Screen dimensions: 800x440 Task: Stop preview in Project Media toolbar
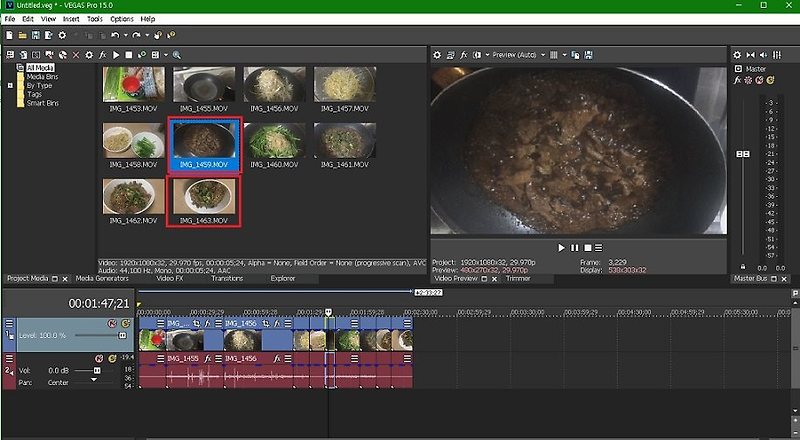pos(129,55)
